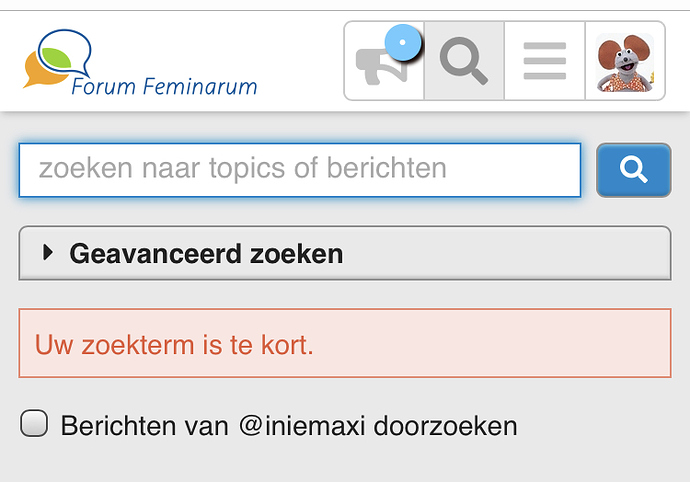The image size is (690, 482).
Task: Open the hamburger menu icon
Action: click(545, 61)
